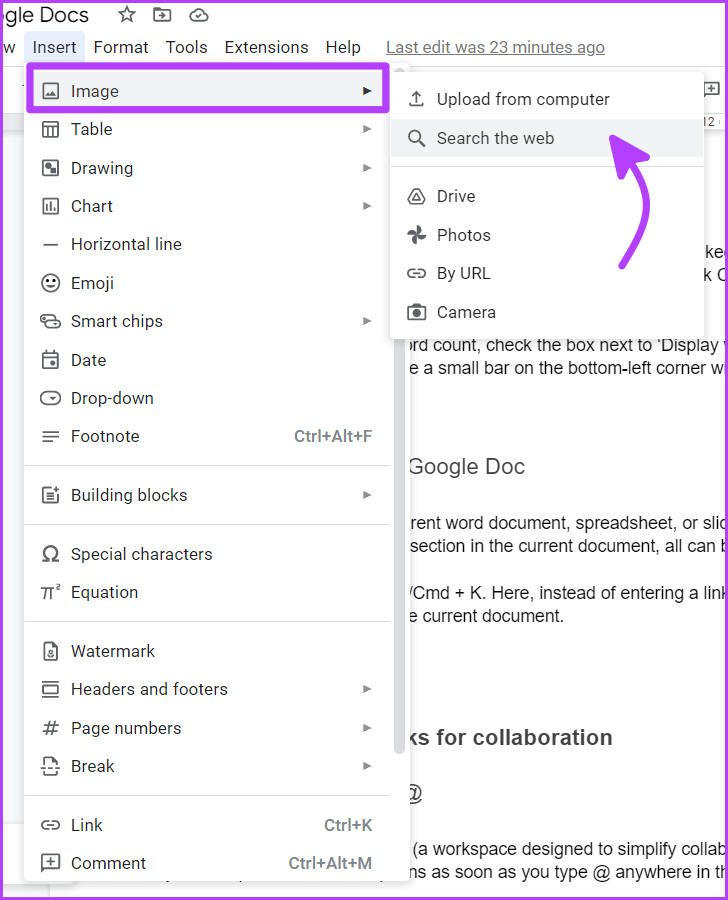The width and height of the screenshot is (728, 900).
Task: Click the Date calendar icon
Action: [x=51, y=360]
